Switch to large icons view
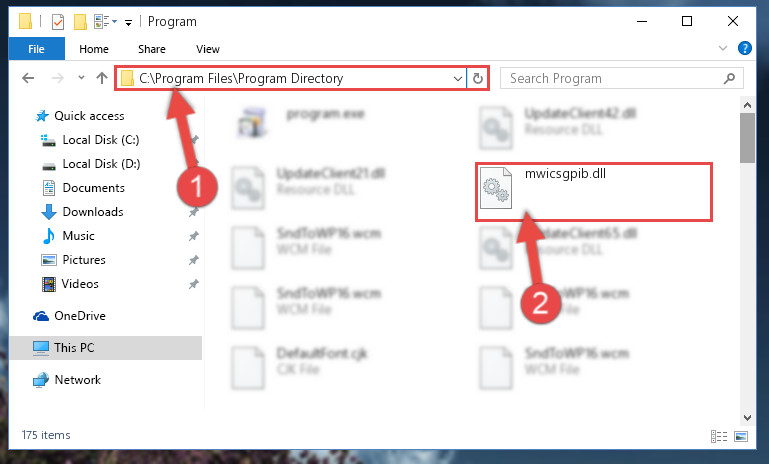This screenshot has height=464, width=769. [x=741, y=436]
